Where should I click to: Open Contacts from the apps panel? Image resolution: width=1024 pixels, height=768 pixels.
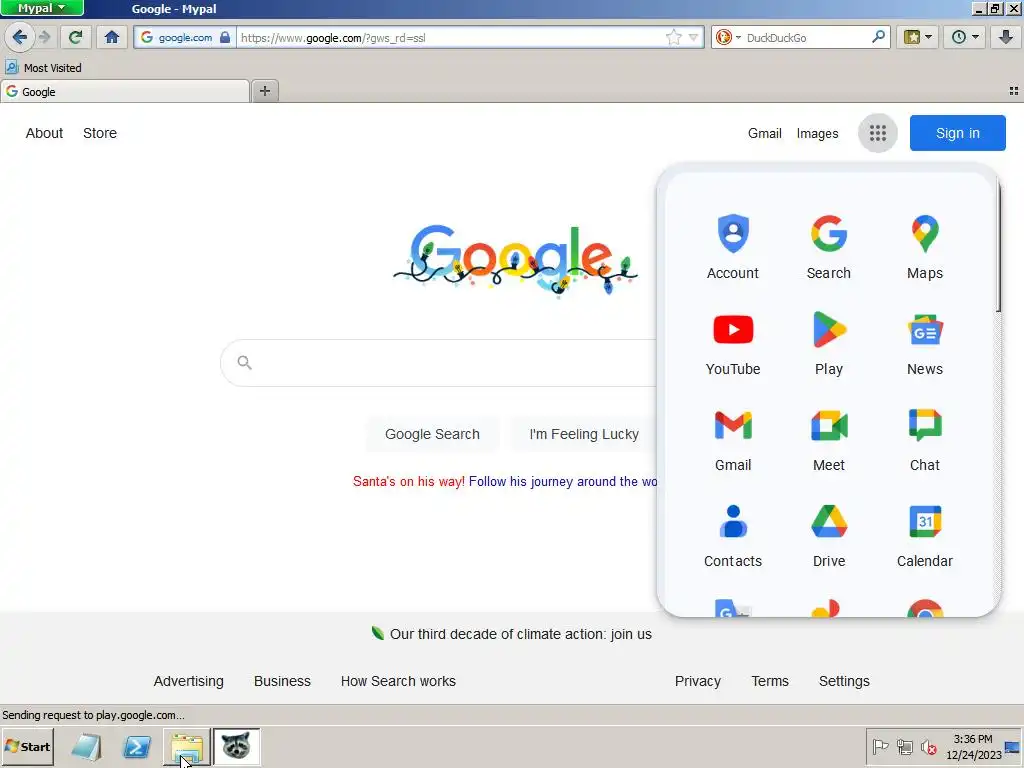(733, 536)
